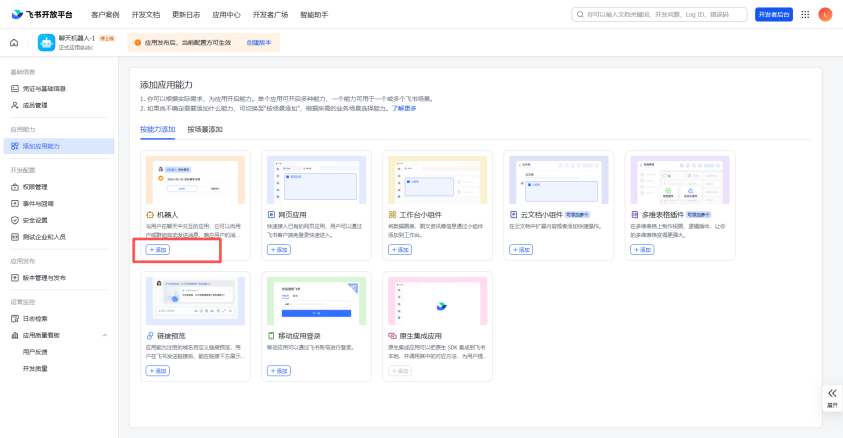Open 安全设置 in the sidebar

click(35, 220)
